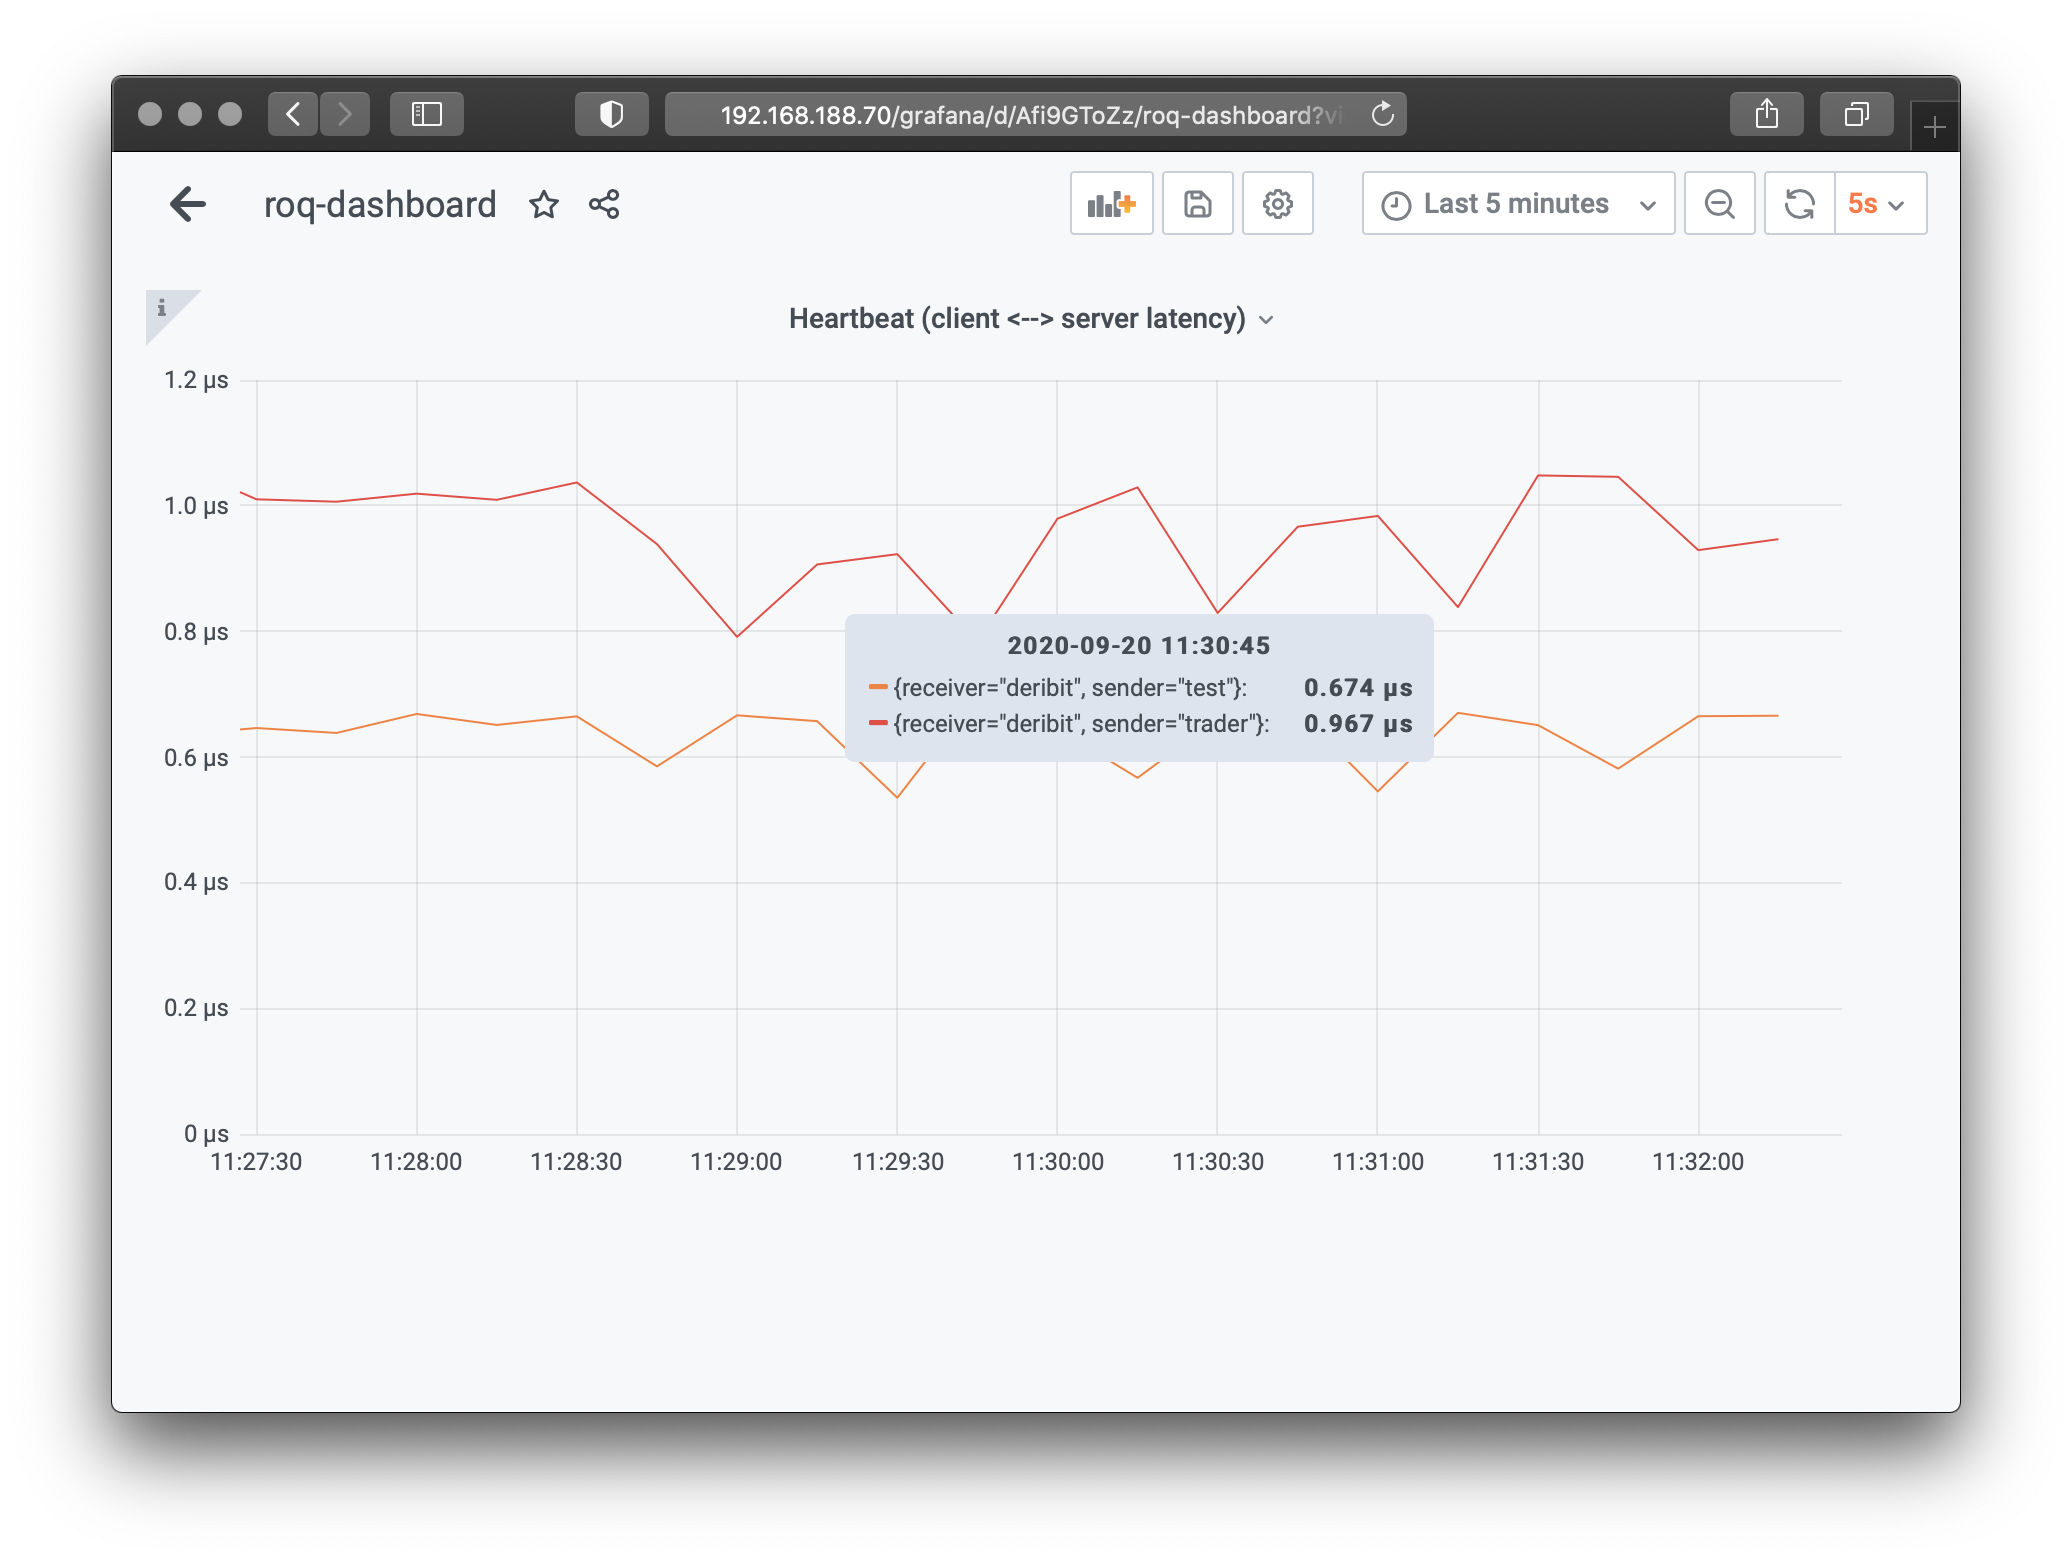Click the 11:29:00 time axis label
The image size is (2072, 1560).
[736, 1162]
